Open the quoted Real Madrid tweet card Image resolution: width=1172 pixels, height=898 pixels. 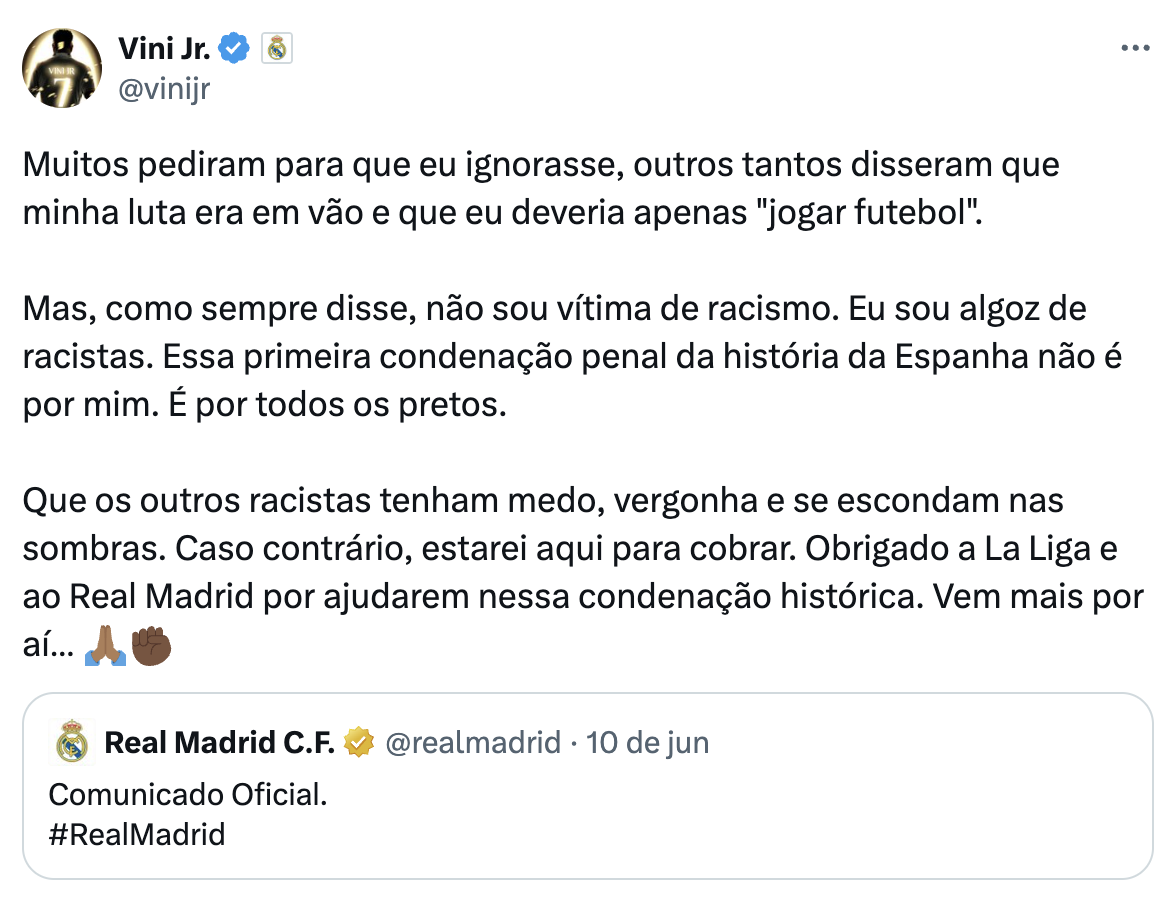click(587, 786)
